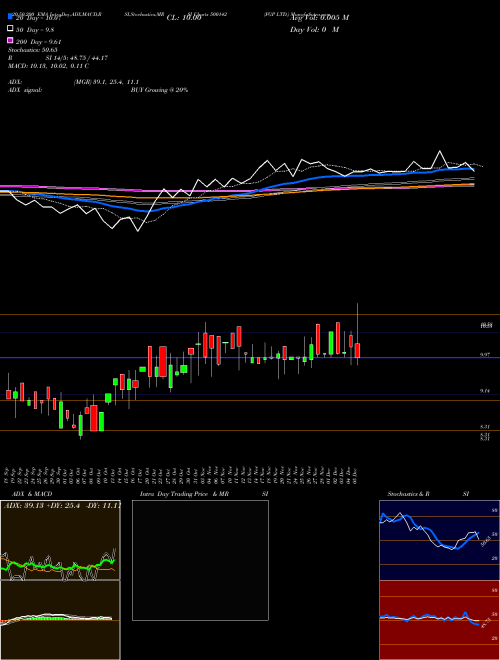500x660 pixels.
Task: Click the magenta 200 Day legend swatch
Action: click(x=10, y=41)
